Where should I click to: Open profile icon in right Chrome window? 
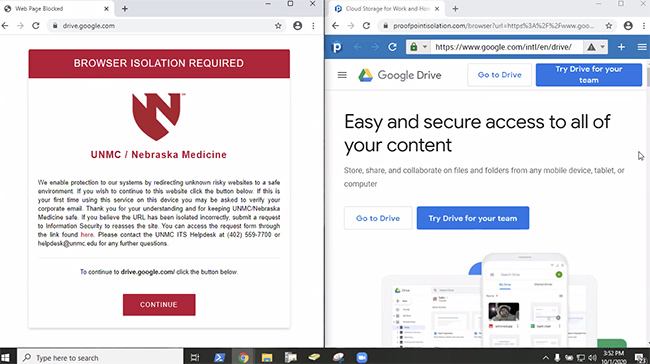tap(628, 26)
